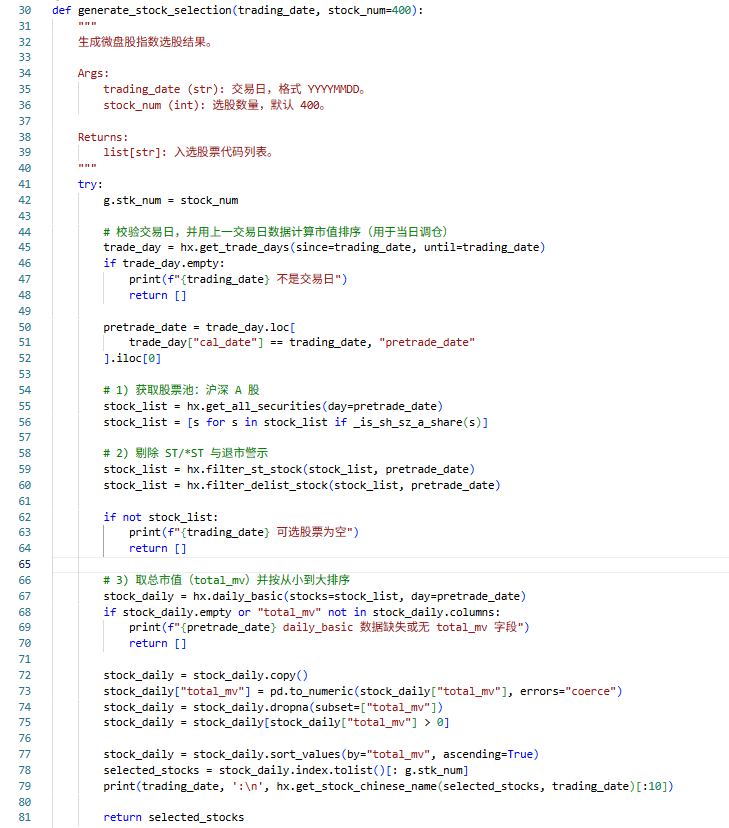Click the return selected_stocks statement

[x=174, y=817]
